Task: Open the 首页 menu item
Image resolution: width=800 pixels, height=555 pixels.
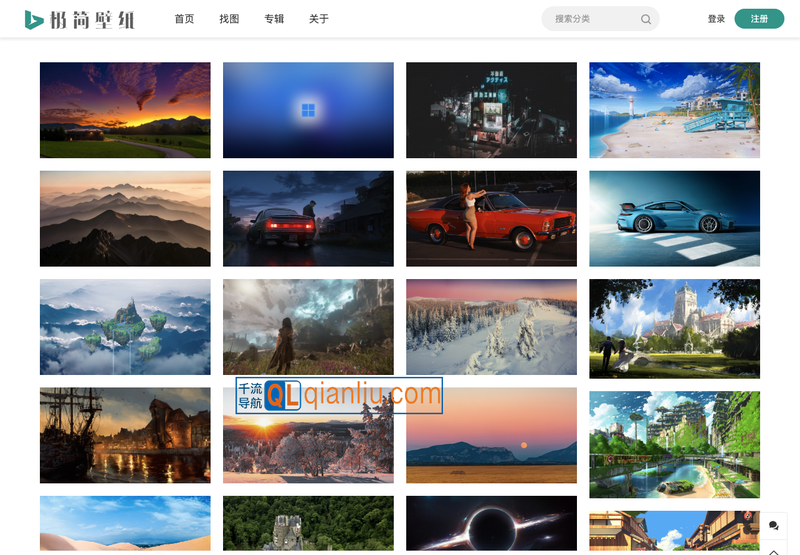Action: tap(184, 19)
